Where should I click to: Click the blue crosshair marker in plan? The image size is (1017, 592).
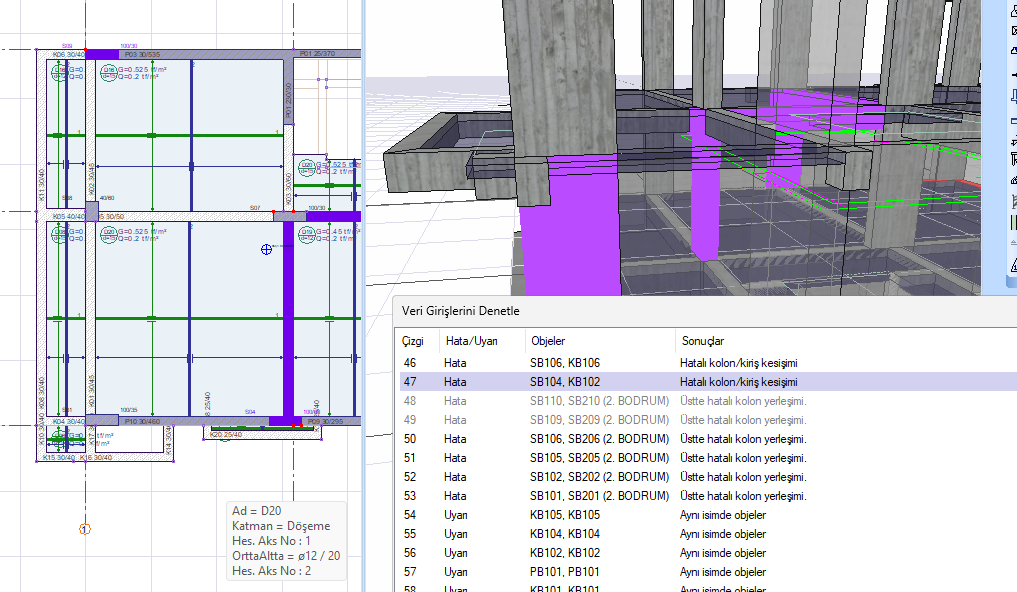tap(266, 250)
